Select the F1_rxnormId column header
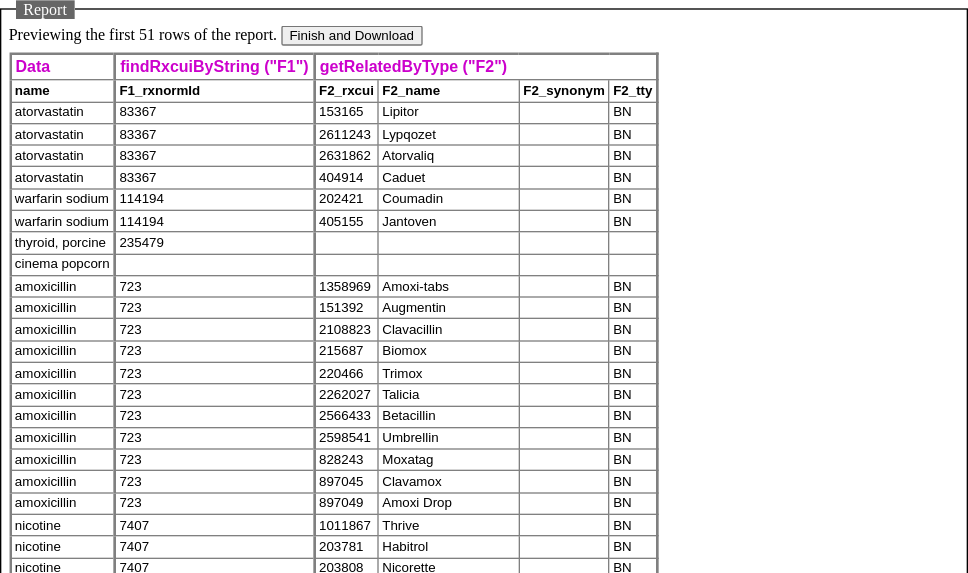This screenshot has width=968, height=573. coord(214,91)
